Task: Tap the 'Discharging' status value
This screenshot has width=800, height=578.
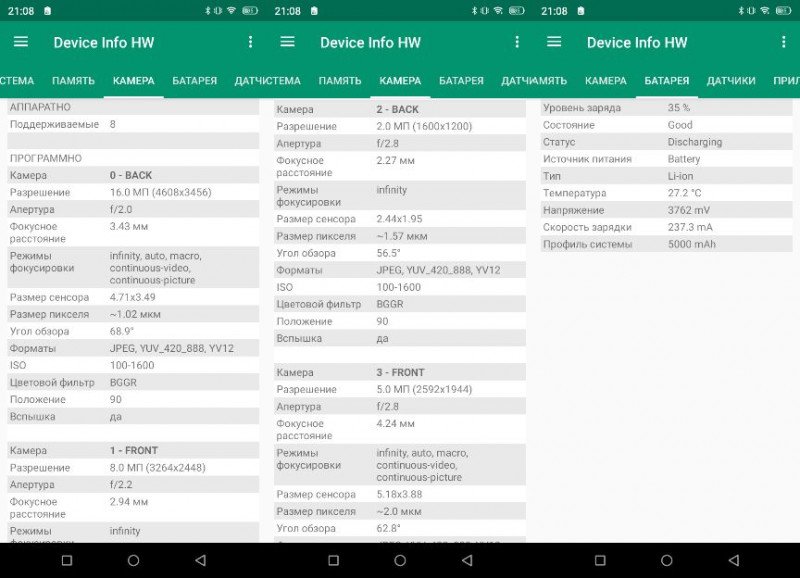Action: click(x=695, y=142)
